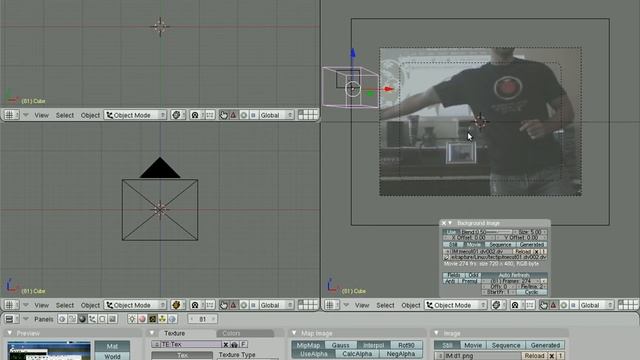Toggle Gauss option in Map Image panel
This screenshot has height=360, width=640.
341,345
